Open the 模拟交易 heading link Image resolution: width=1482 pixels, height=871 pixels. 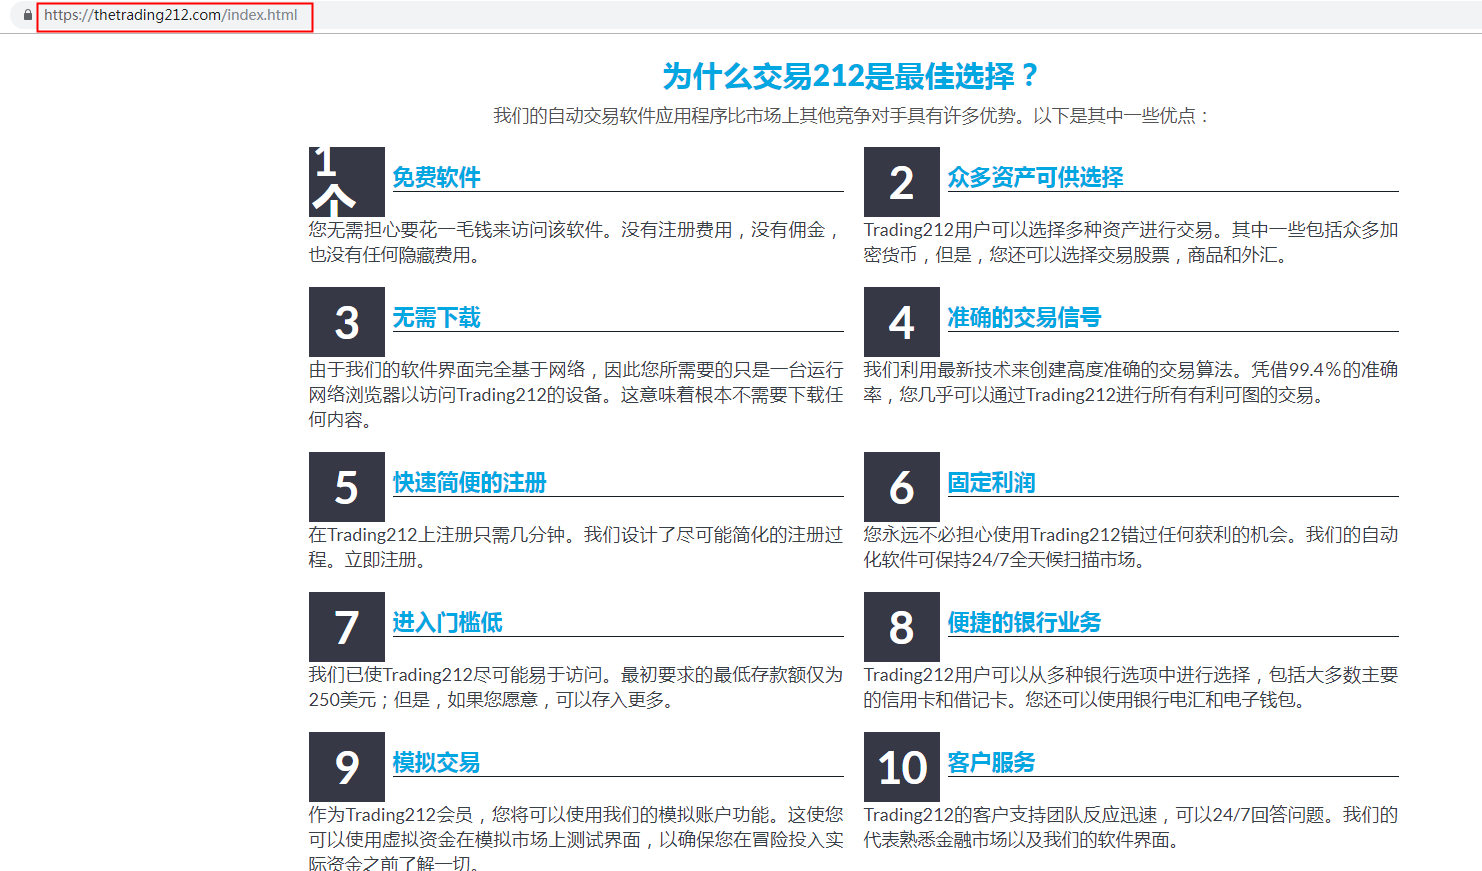[436, 762]
